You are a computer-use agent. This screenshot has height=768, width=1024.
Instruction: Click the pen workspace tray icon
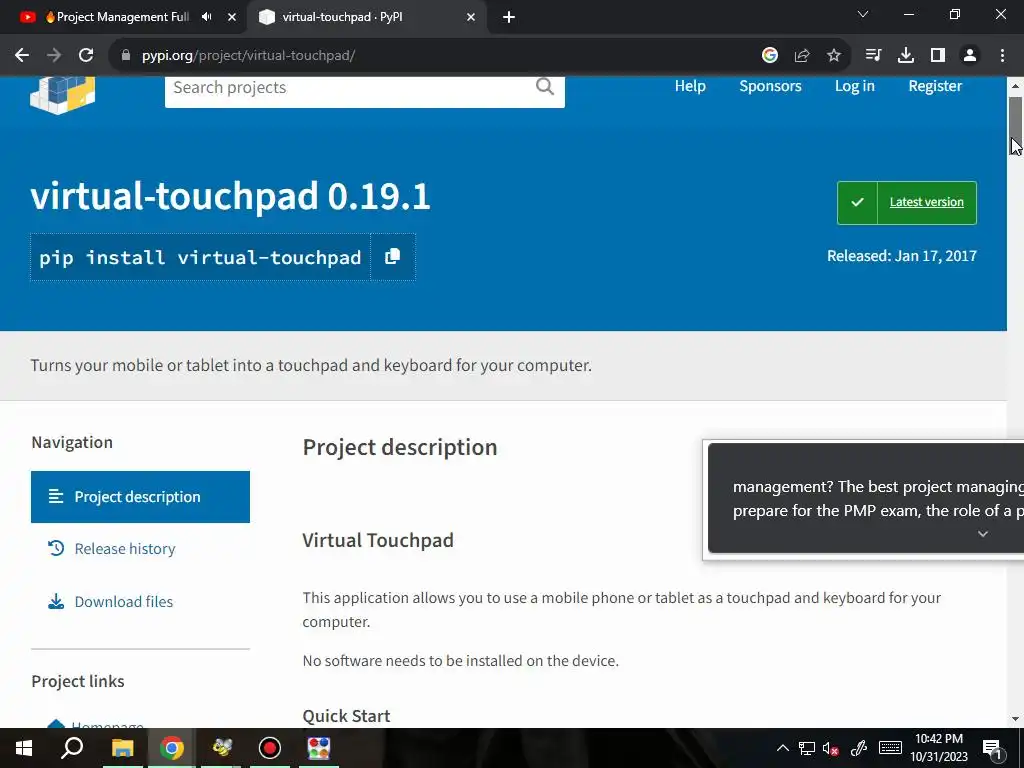tap(859, 748)
